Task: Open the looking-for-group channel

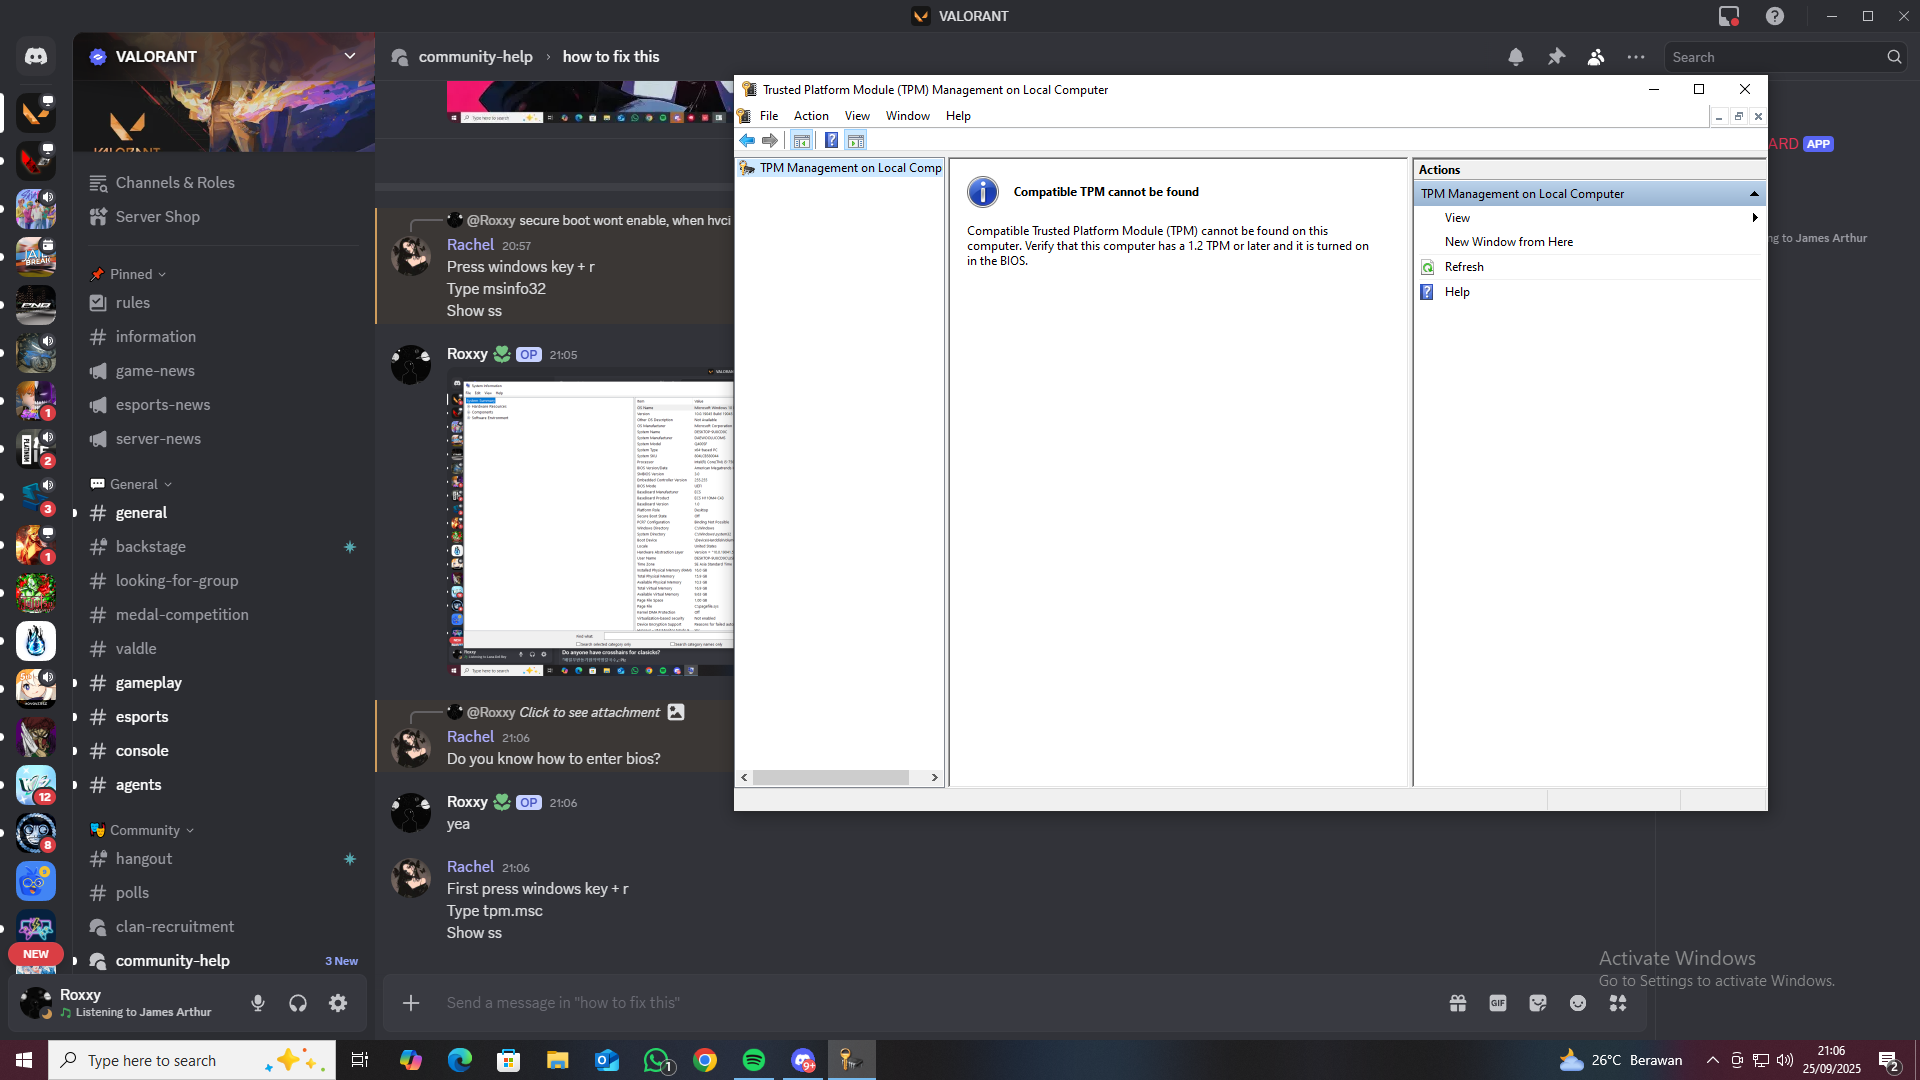Action: [x=177, y=581]
